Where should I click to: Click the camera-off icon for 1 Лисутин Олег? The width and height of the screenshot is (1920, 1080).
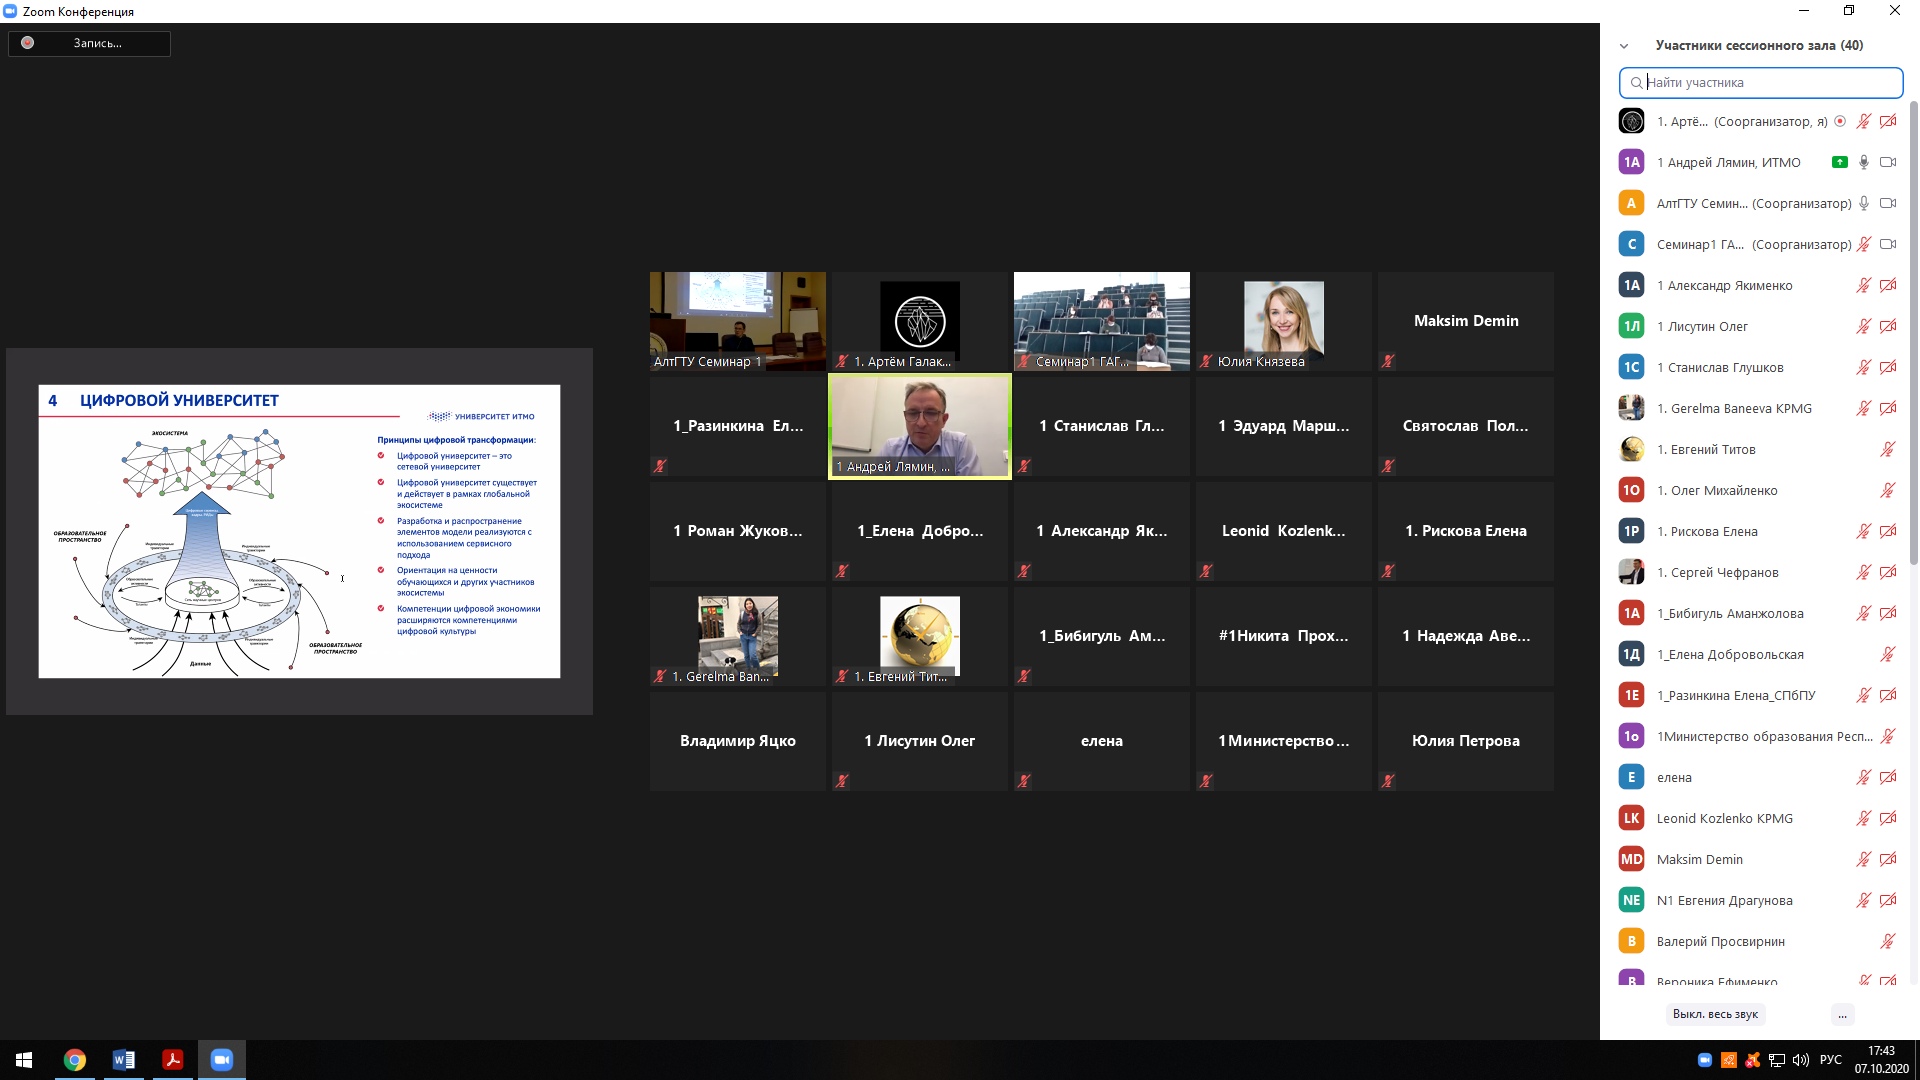click(1888, 326)
